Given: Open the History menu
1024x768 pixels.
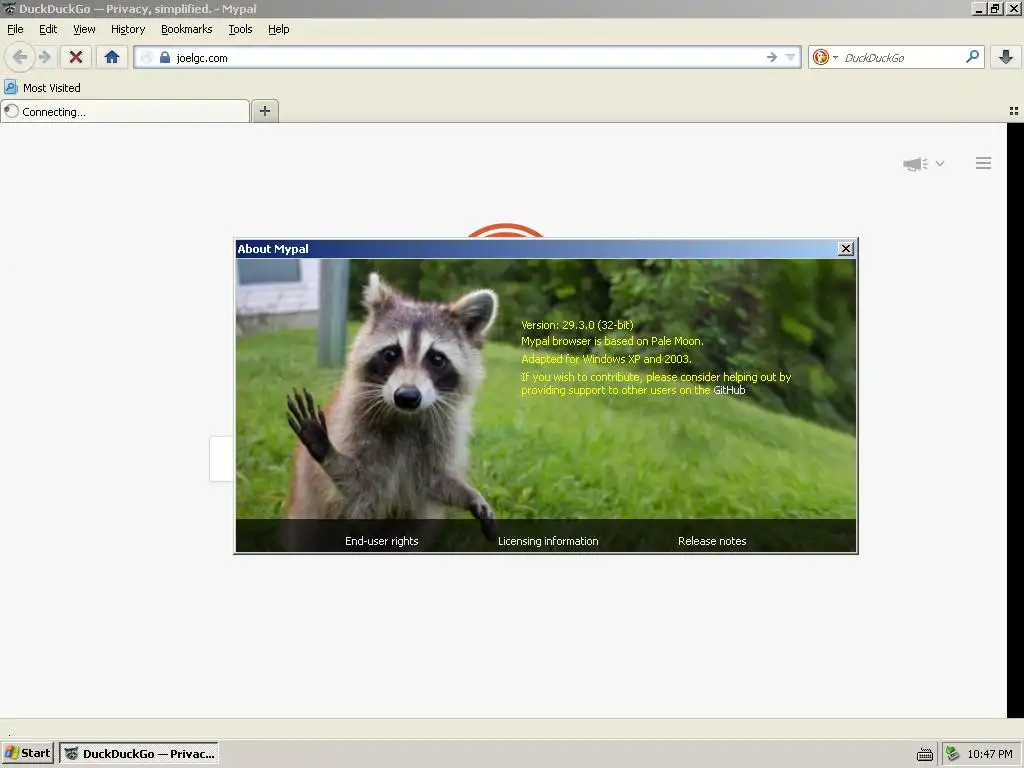Looking at the screenshot, I should (128, 29).
